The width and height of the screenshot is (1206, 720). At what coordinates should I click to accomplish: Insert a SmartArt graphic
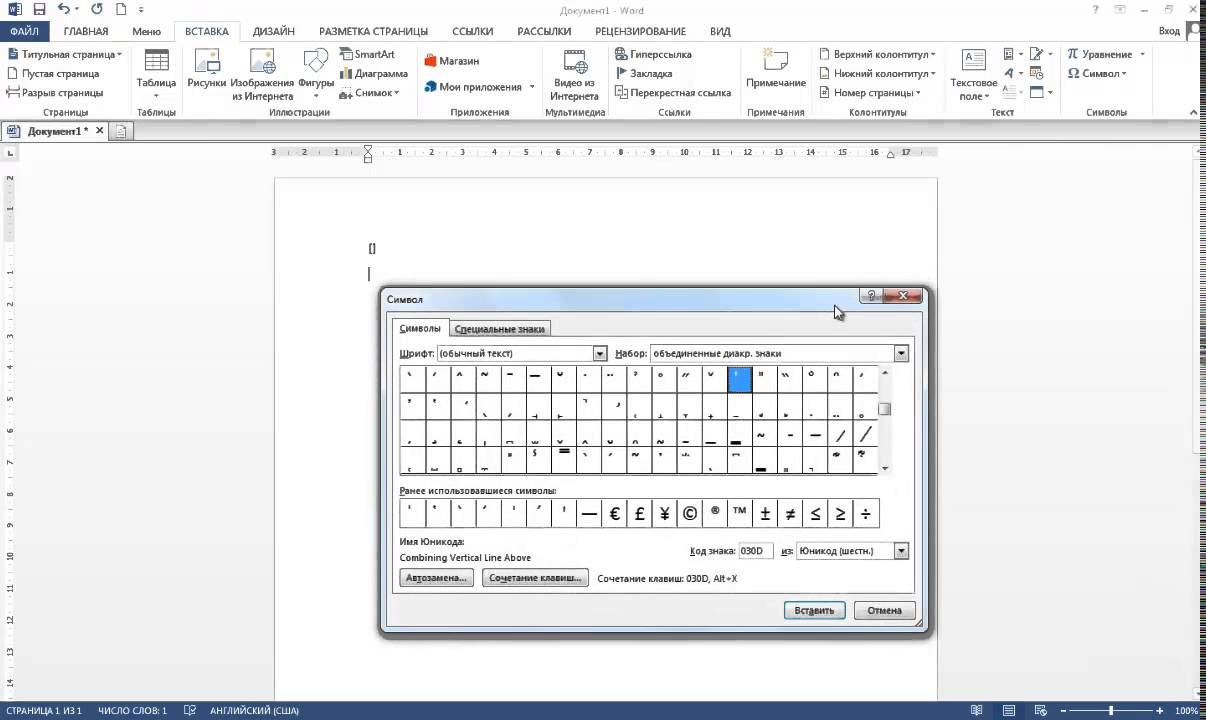pos(366,54)
